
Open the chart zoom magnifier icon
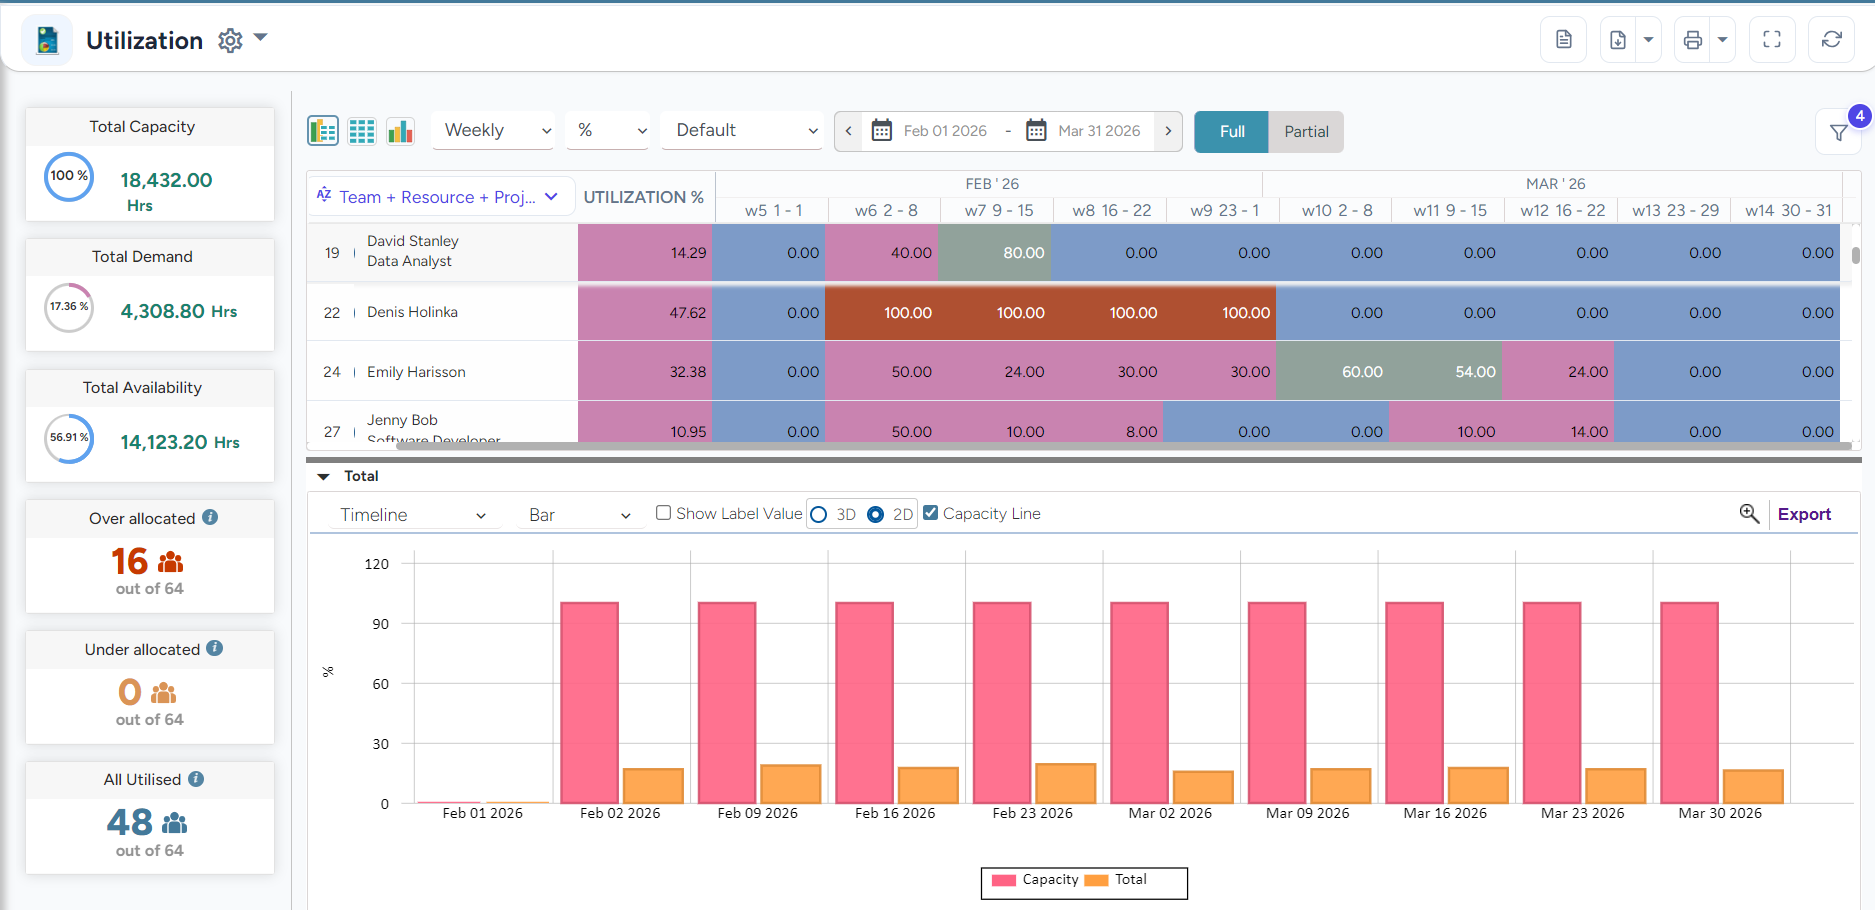point(1749,513)
